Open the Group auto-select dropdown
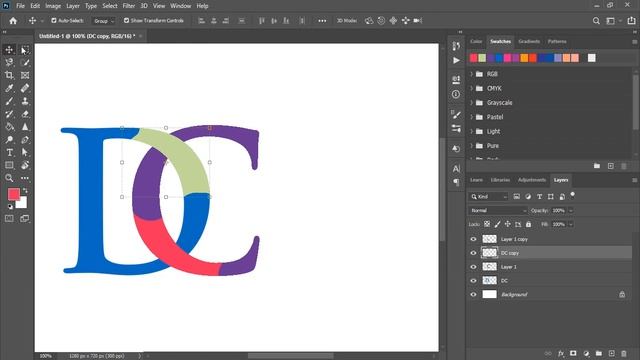 click(x=104, y=21)
